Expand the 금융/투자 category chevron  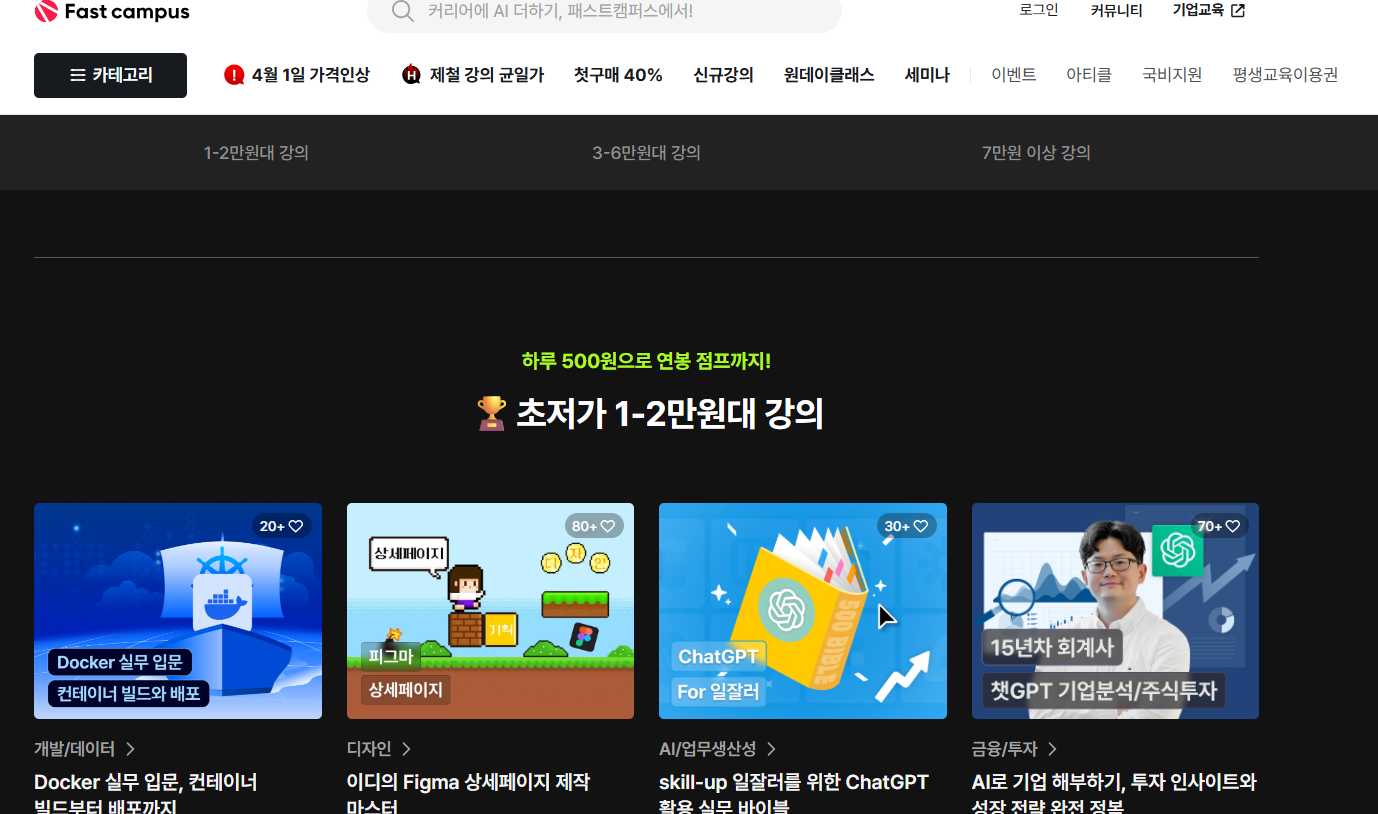click(1052, 749)
